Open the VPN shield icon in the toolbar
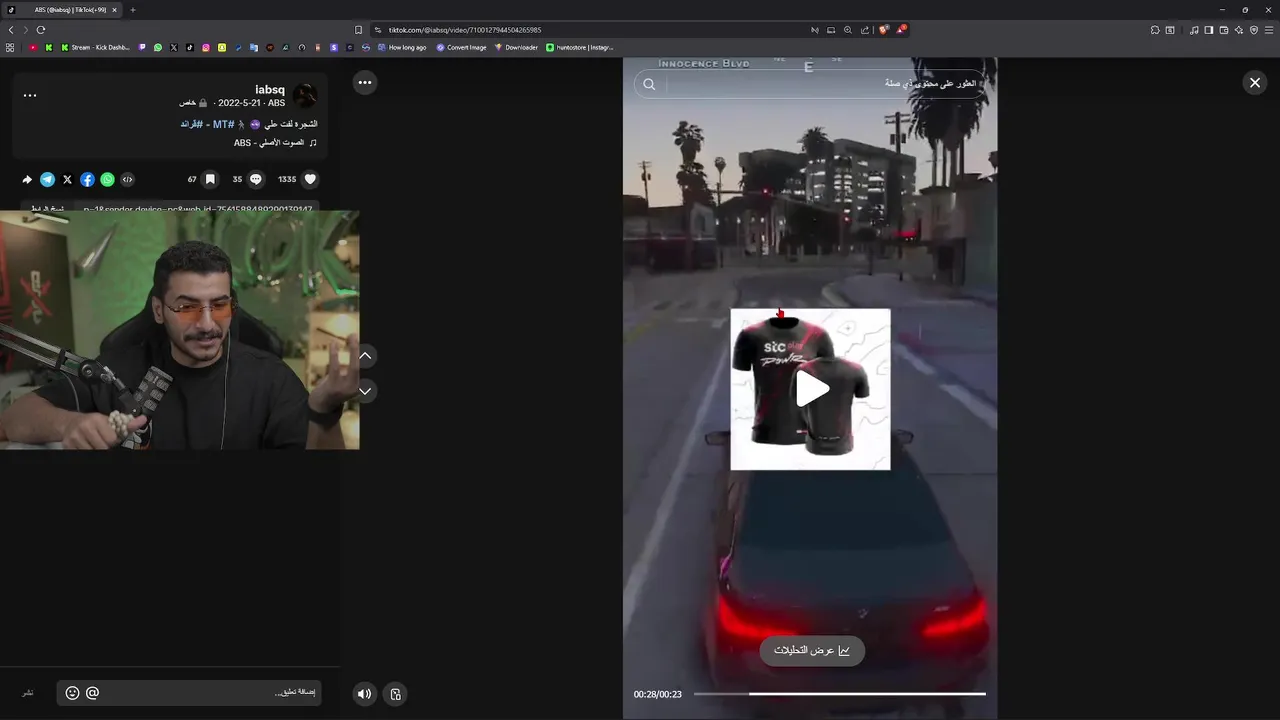 pyautogui.click(x=1254, y=30)
